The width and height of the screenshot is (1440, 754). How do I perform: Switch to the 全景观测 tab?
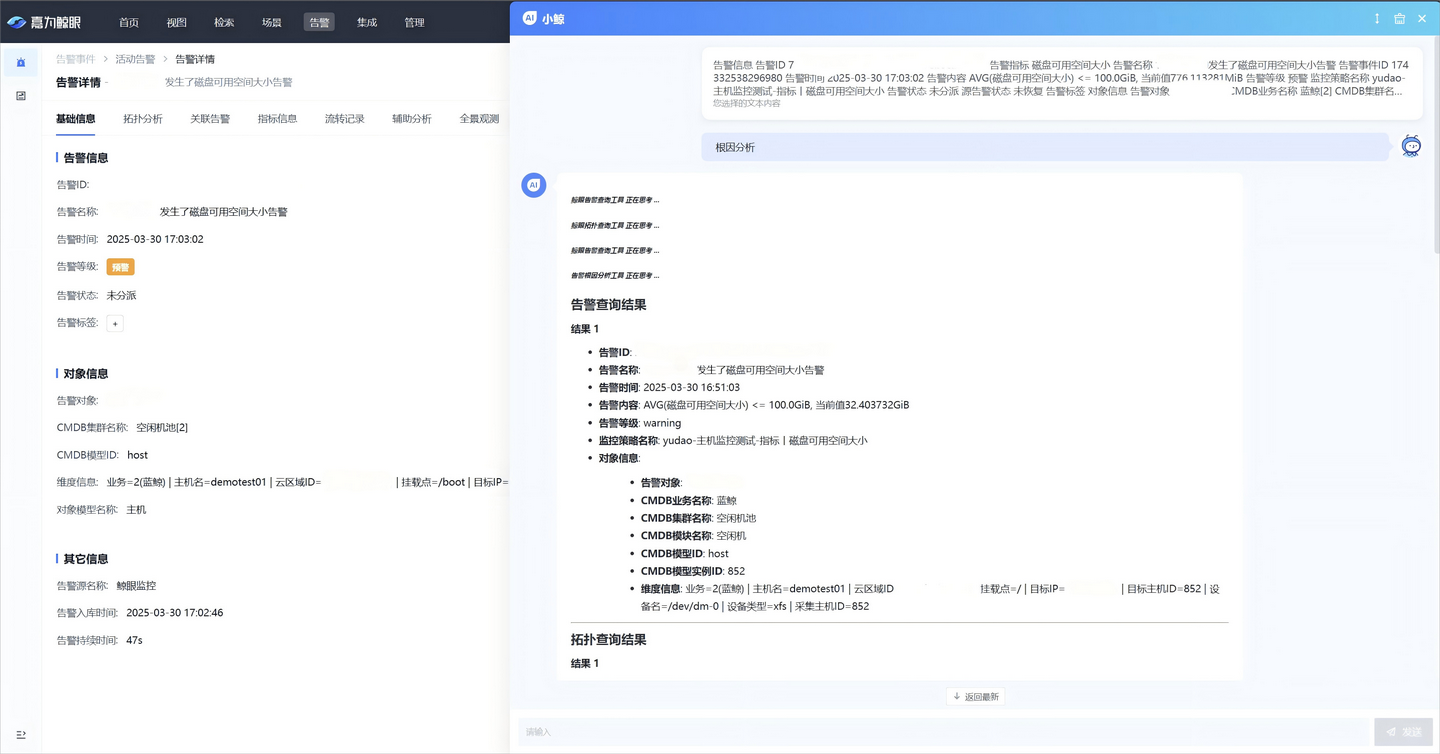click(x=479, y=119)
